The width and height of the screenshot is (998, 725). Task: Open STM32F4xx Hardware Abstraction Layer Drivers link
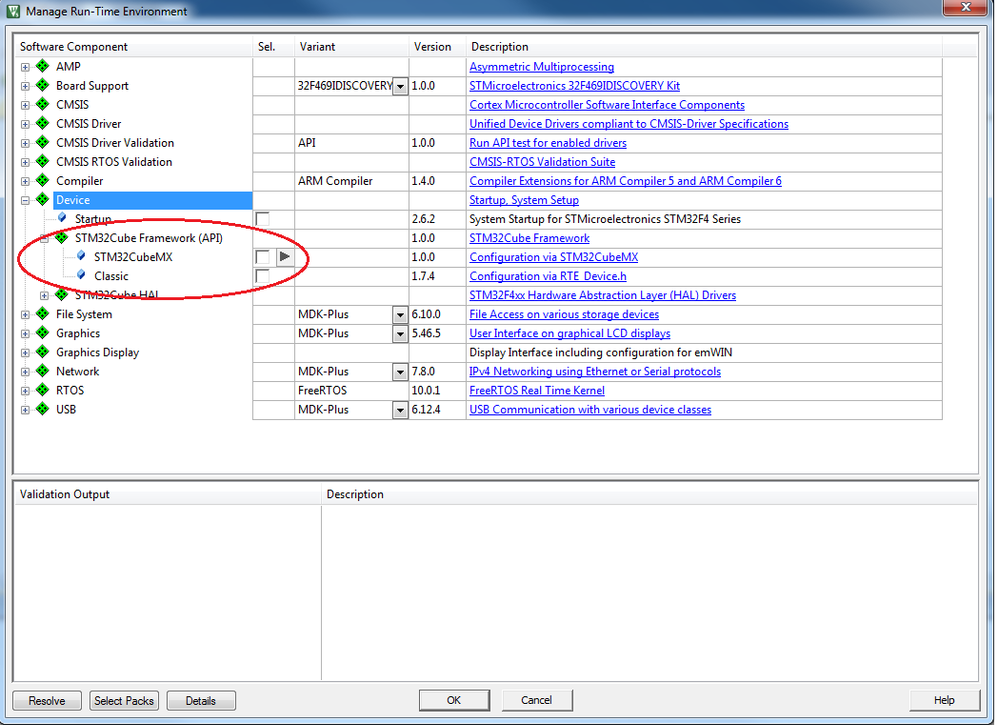click(x=603, y=295)
